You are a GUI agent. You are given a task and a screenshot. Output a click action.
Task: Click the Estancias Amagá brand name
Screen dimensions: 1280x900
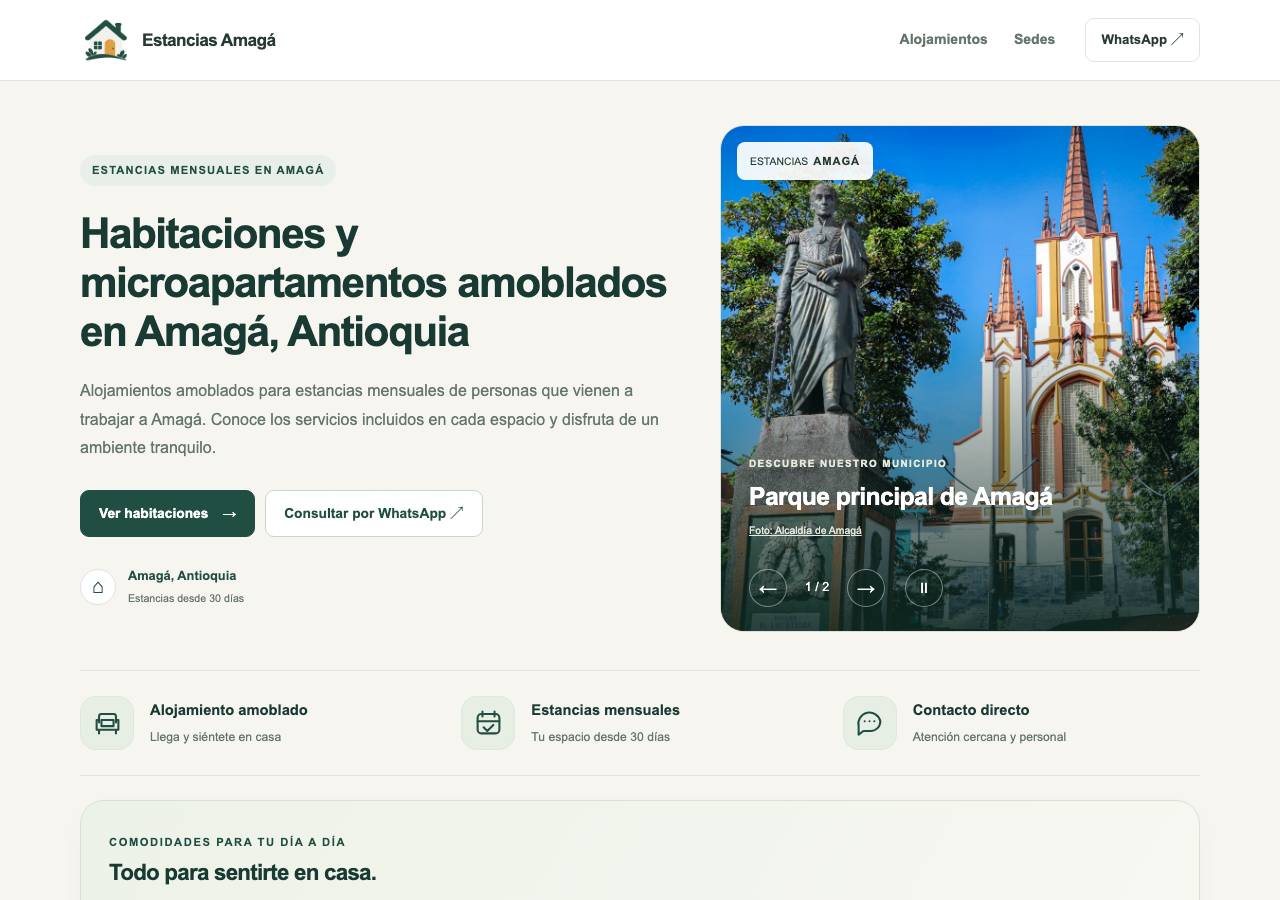tap(209, 40)
